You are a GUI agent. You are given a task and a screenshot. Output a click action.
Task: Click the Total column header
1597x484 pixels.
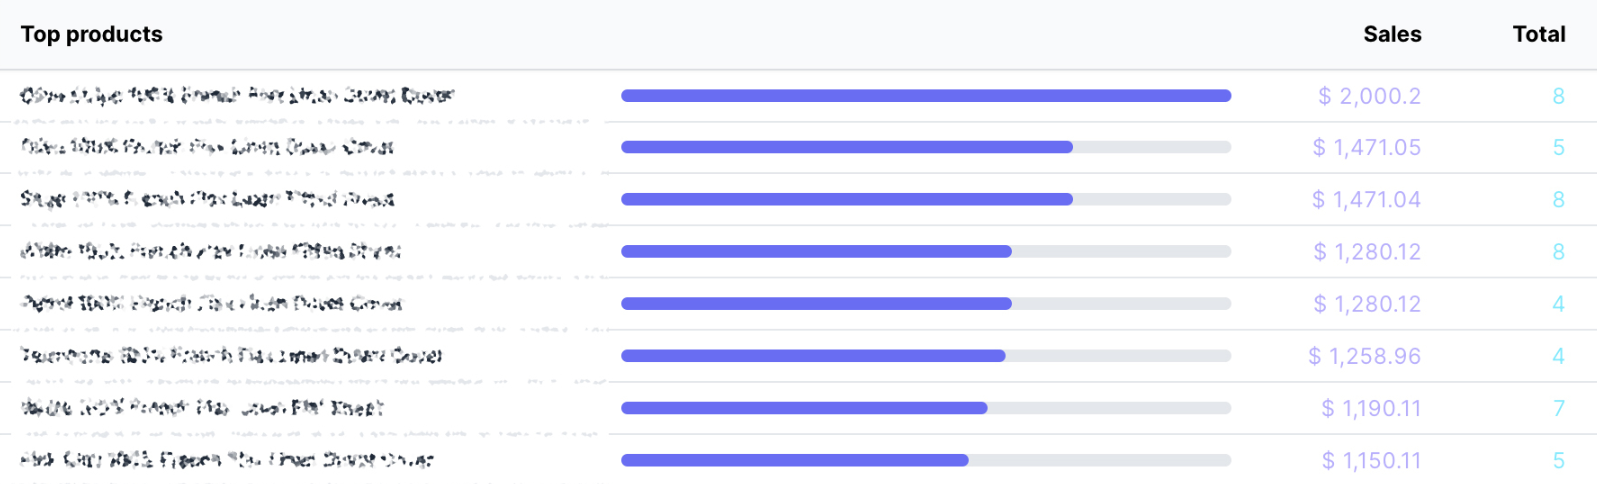pyautogui.click(x=1539, y=34)
